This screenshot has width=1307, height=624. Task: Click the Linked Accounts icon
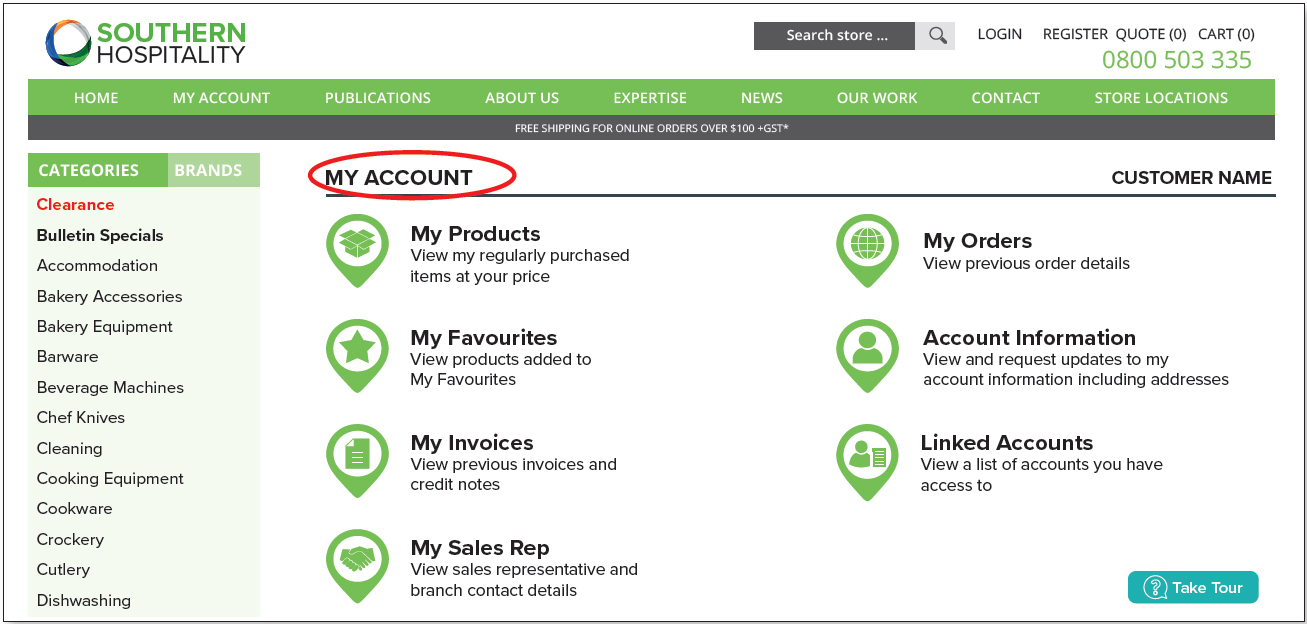tap(867, 459)
